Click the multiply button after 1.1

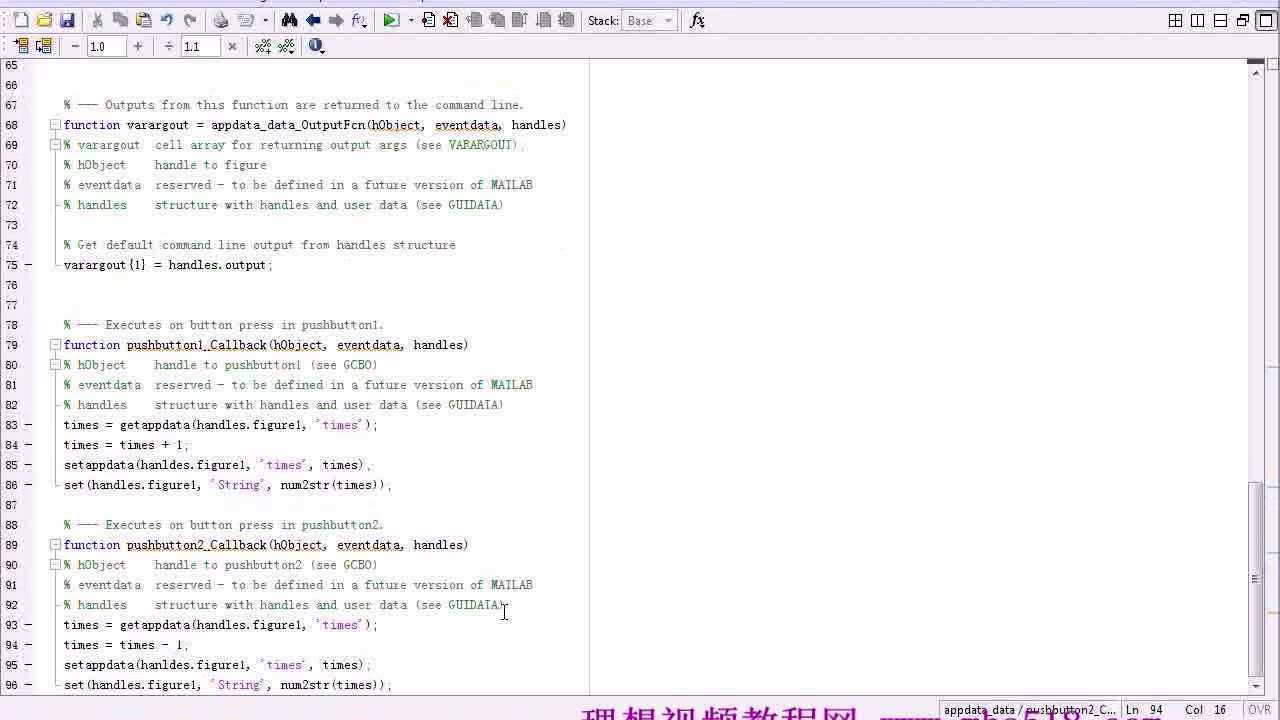(x=232, y=46)
